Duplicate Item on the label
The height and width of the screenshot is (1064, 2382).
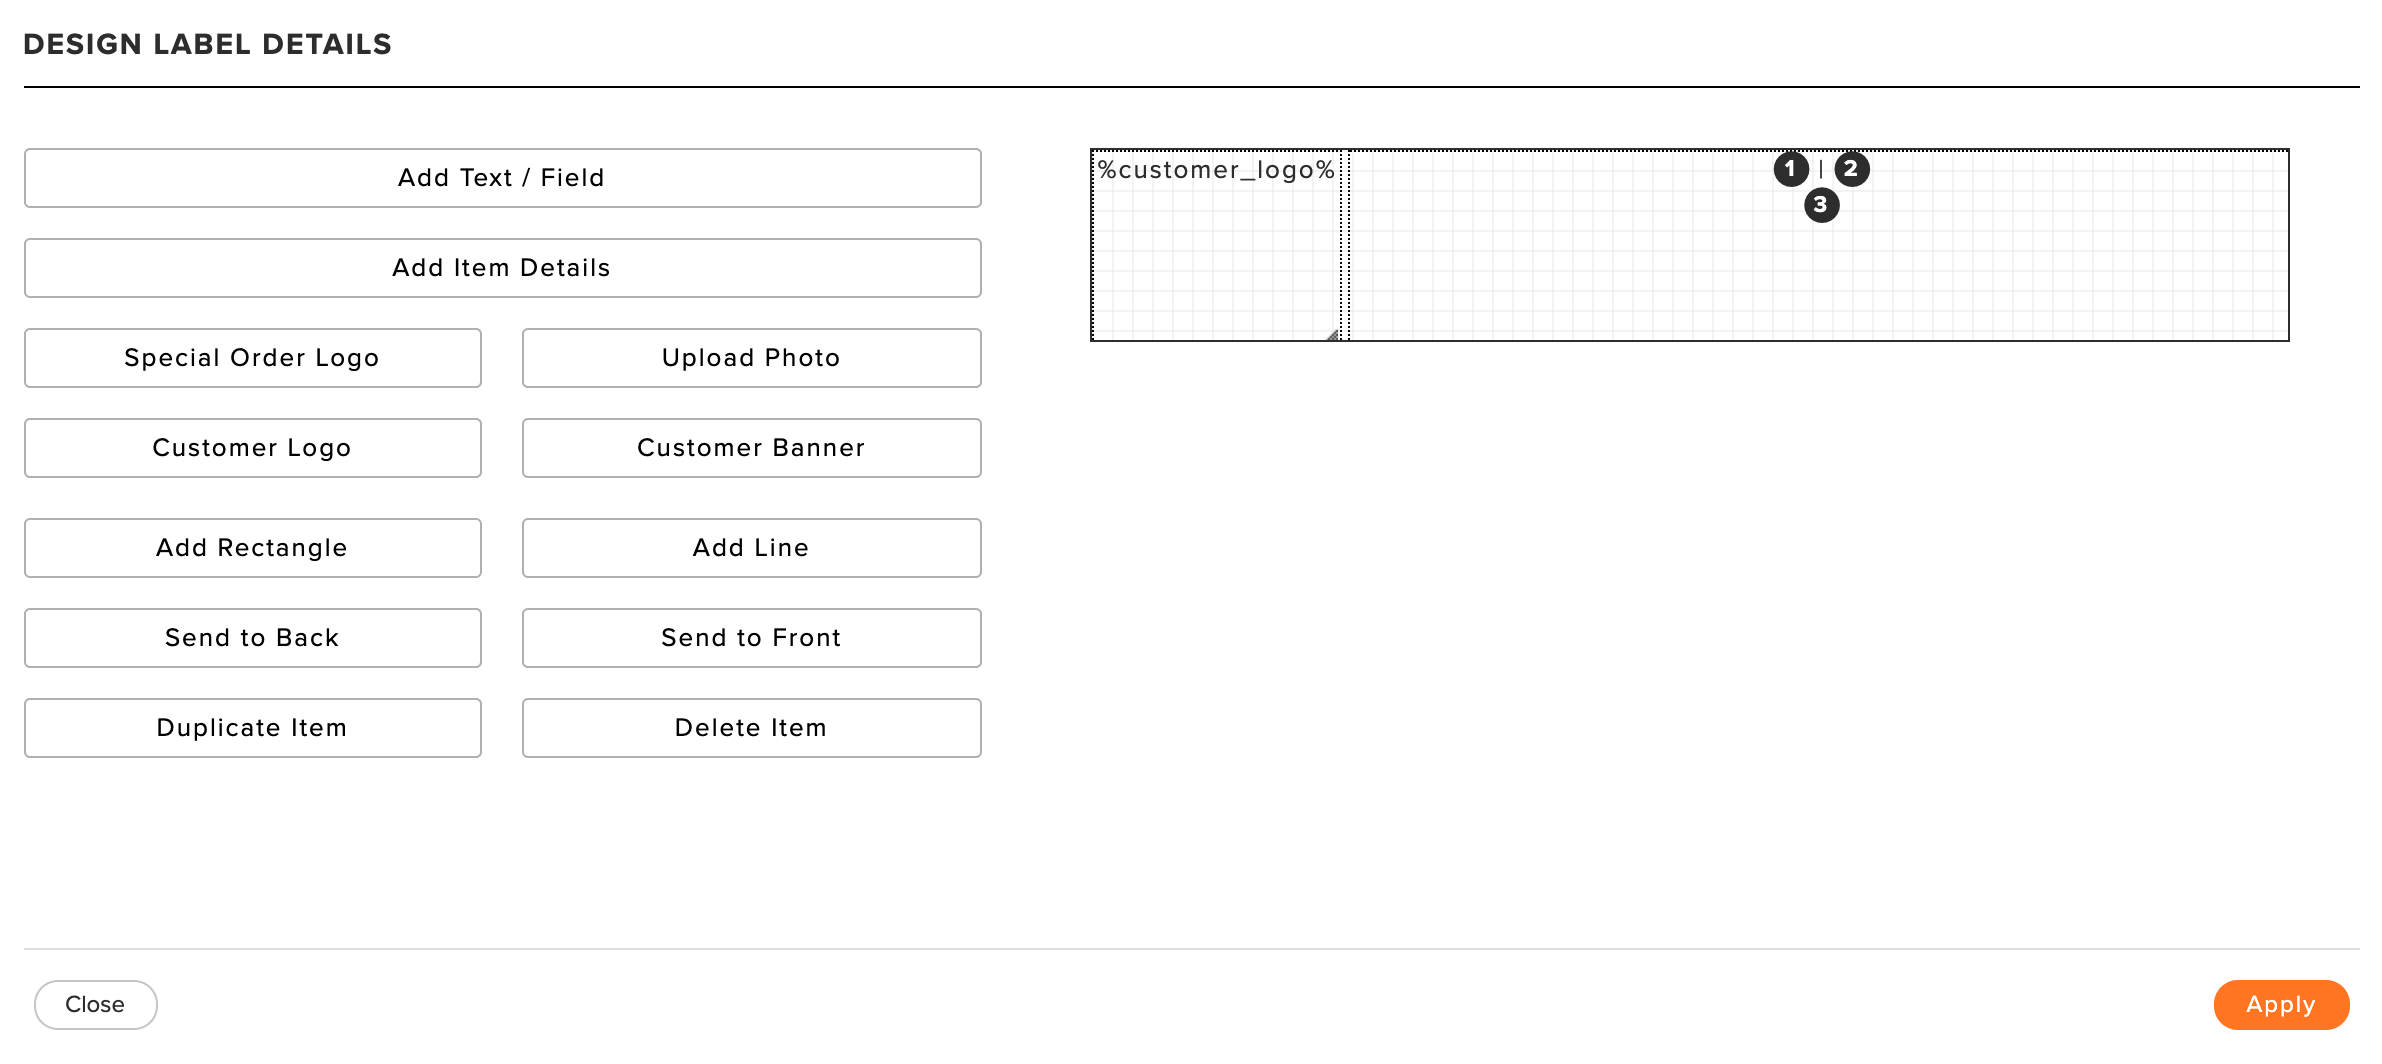[252, 728]
